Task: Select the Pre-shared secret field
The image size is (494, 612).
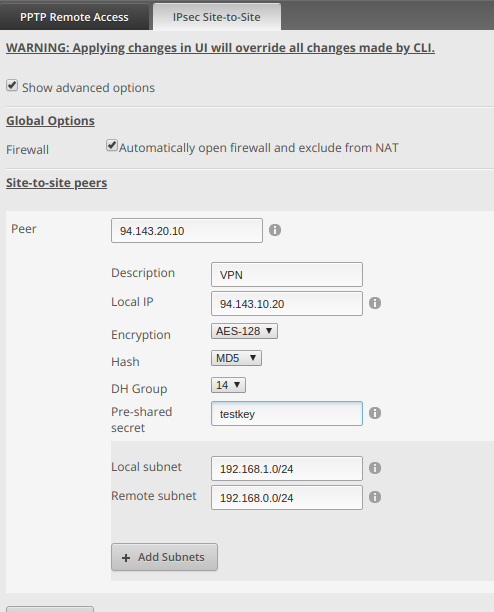Action: pos(287,413)
